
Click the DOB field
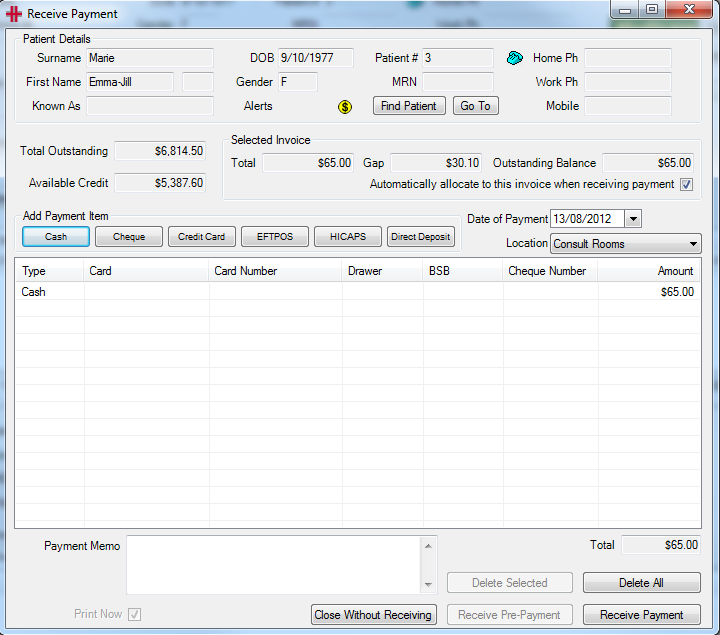coord(316,58)
